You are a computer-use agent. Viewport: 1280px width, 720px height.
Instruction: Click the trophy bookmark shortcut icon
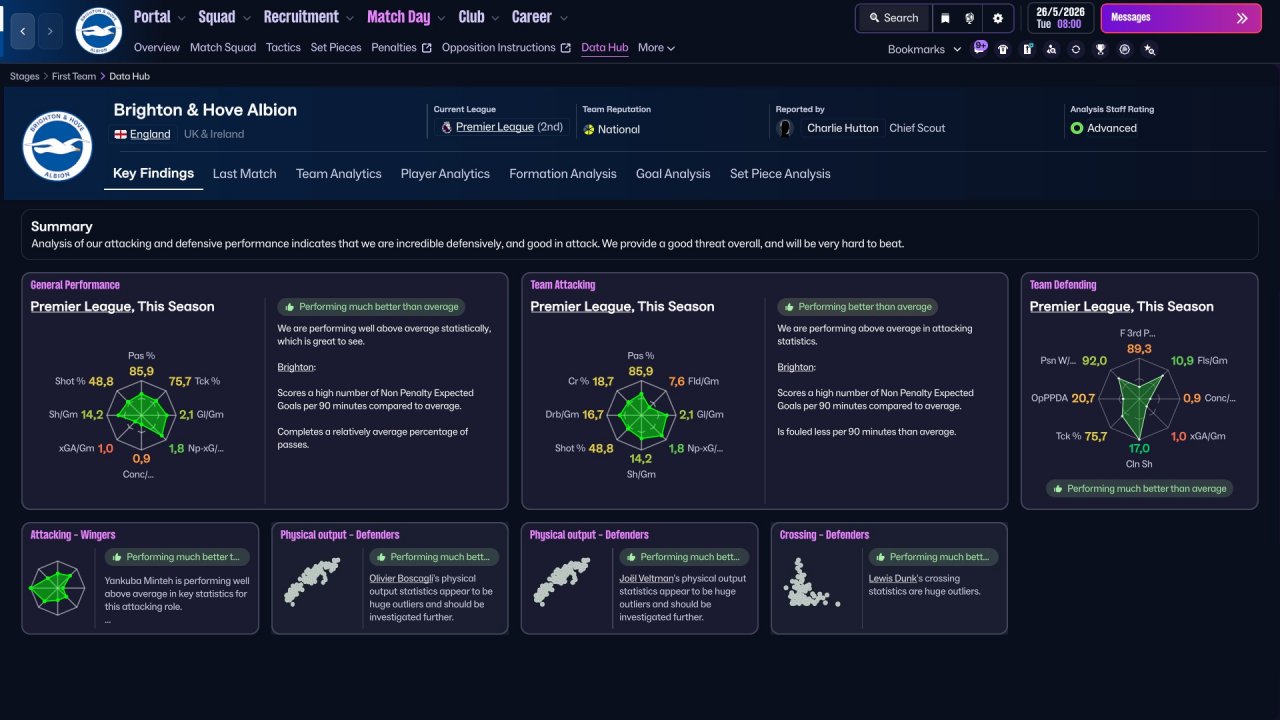1100,49
